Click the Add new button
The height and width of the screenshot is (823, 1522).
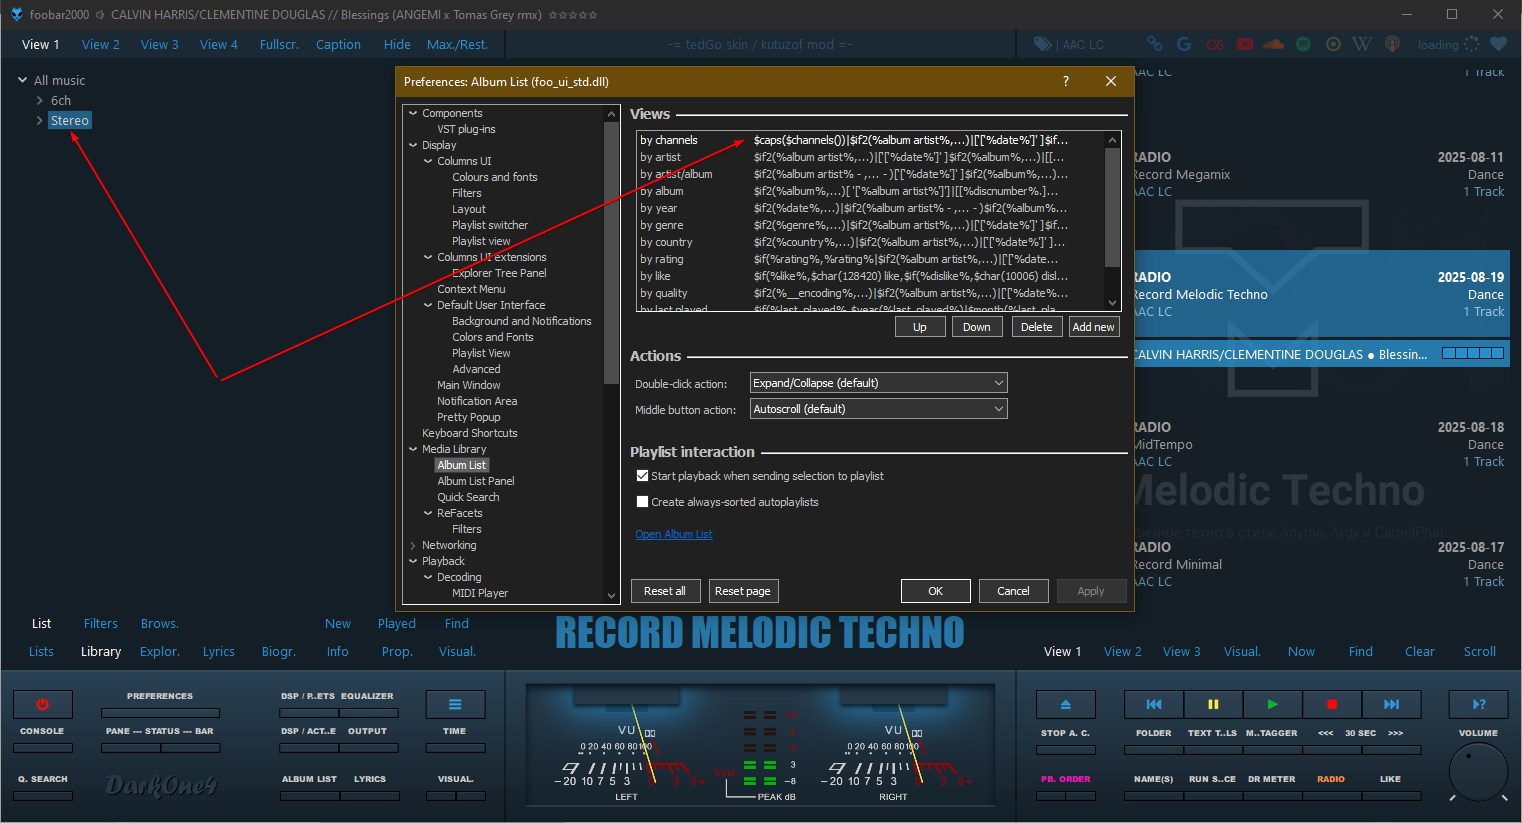(x=1093, y=327)
